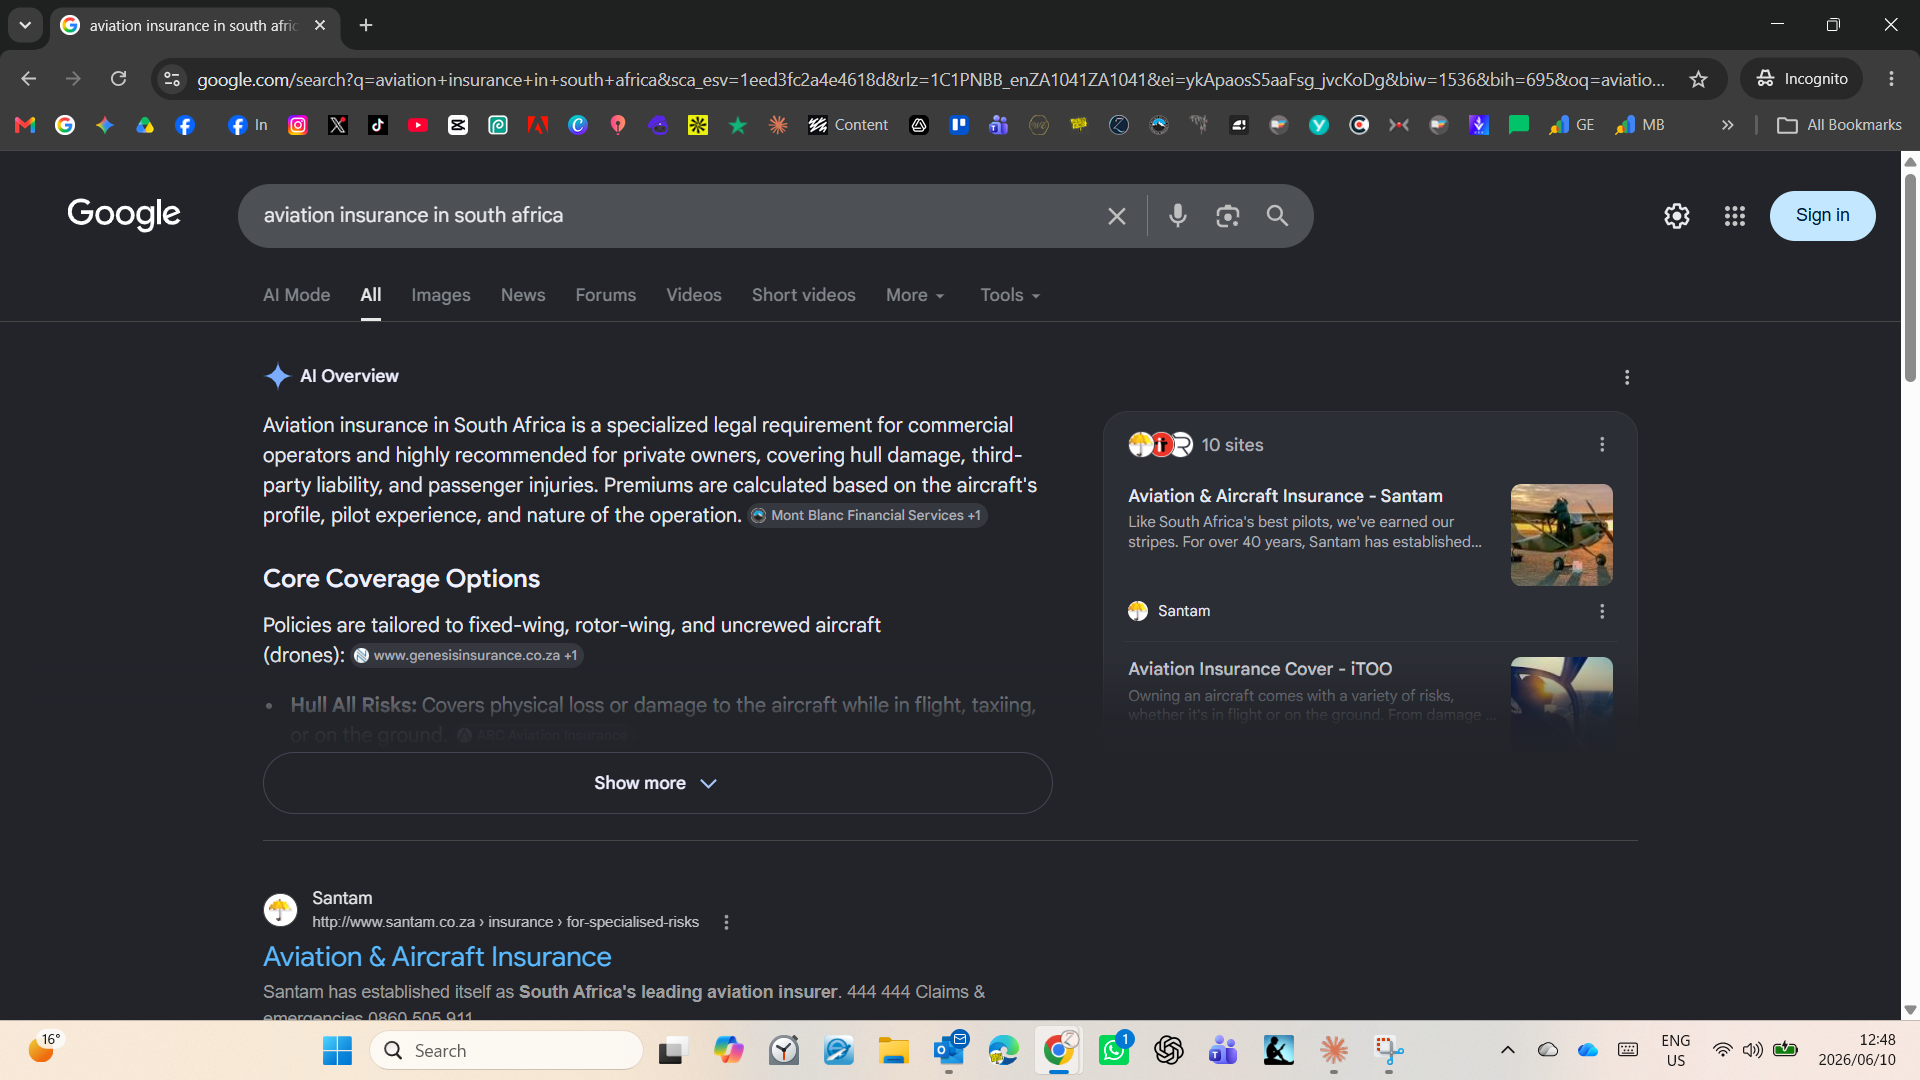Open the YouTube bookmark

click(x=418, y=125)
